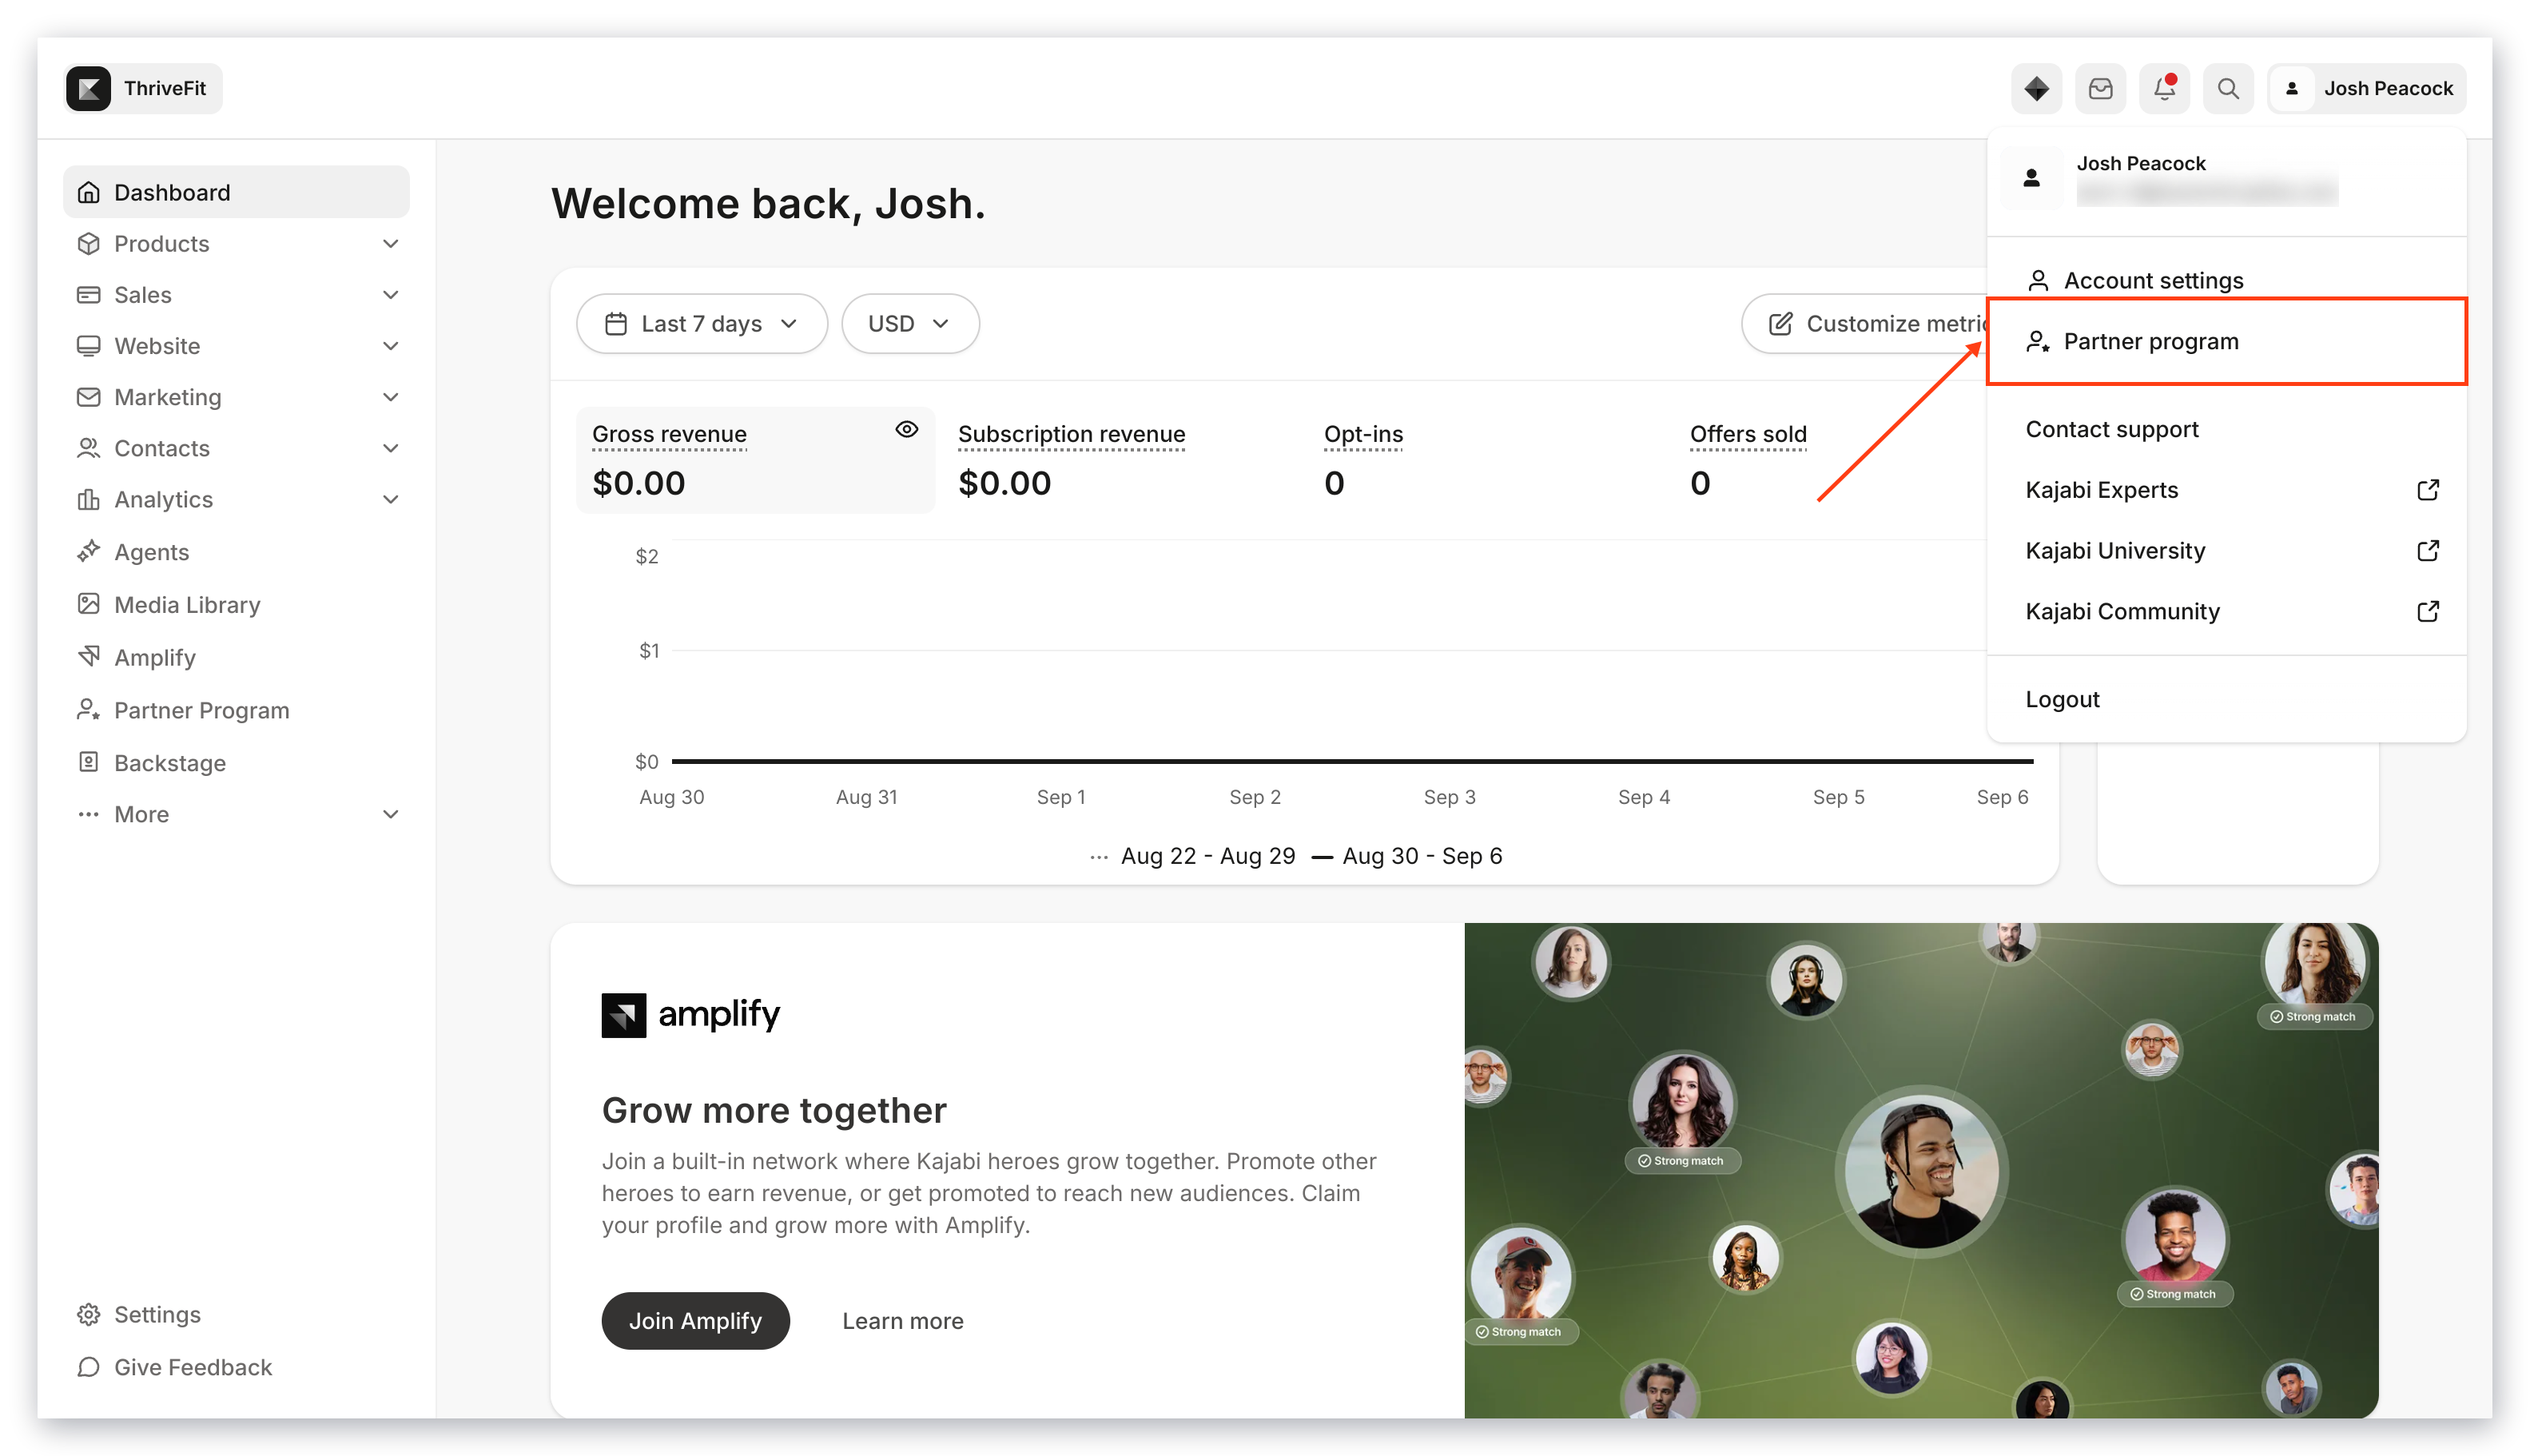Viewport: 2530px width, 1456px height.
Task: Expand the Products chevron
Action: (x=391, y=243)
